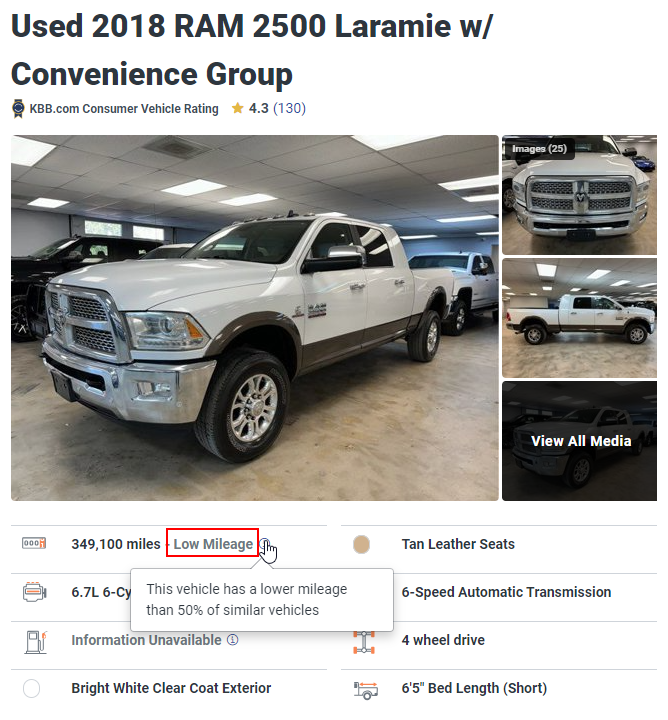Open the main white RAM truck photo
Image resolution: width=668 pixels, height=720 pixels.
[x=255, y=318]
